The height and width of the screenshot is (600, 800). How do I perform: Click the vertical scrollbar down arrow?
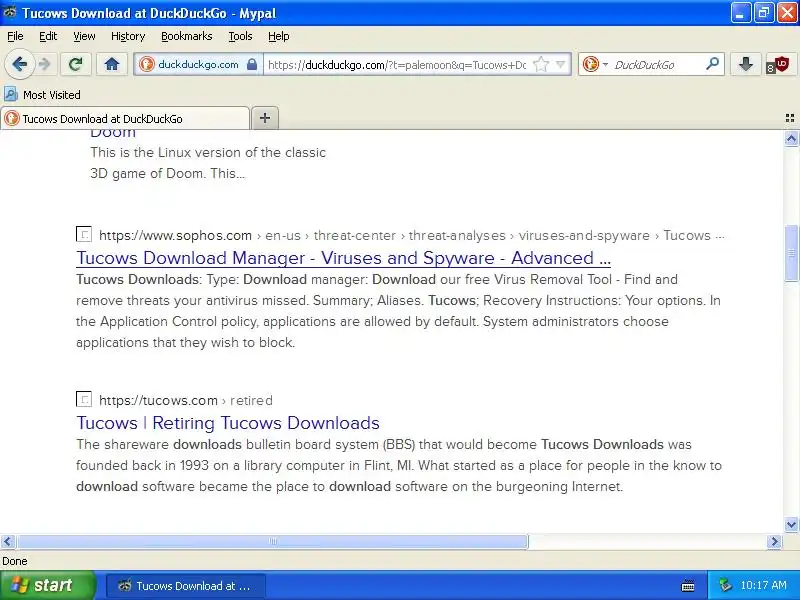point(791,524)
